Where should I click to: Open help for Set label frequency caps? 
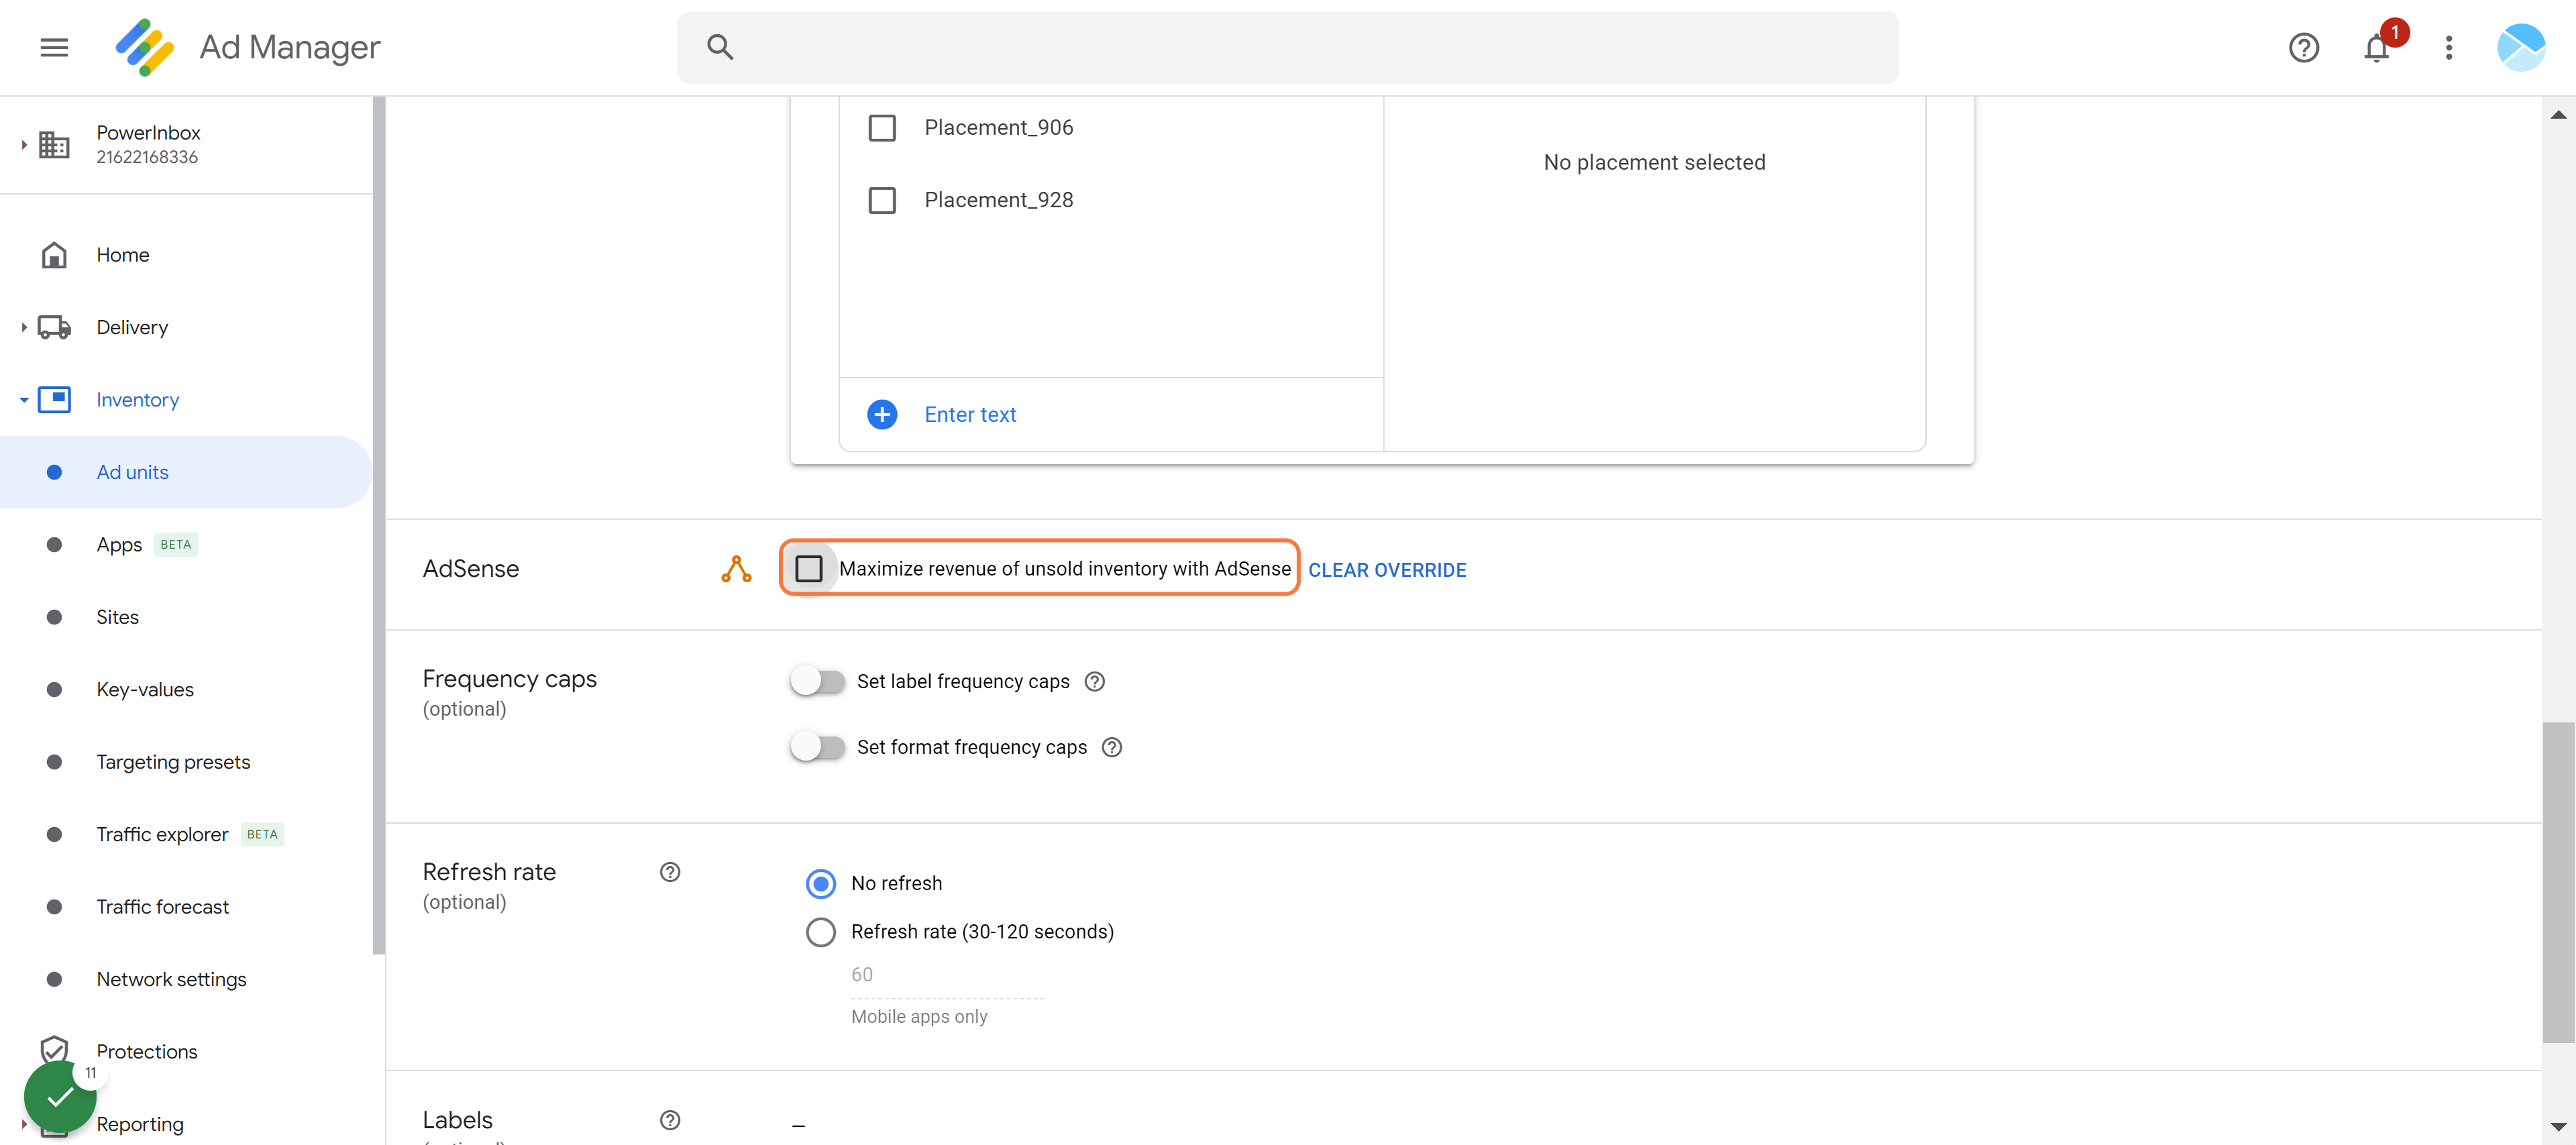[x=1095, y=681]
